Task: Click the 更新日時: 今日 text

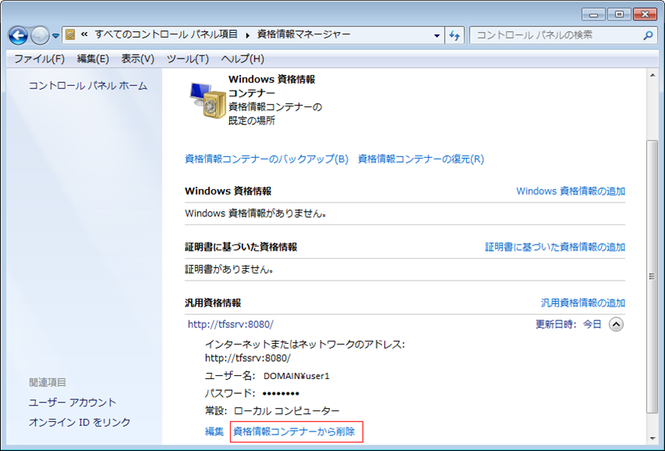Action: 568,325
